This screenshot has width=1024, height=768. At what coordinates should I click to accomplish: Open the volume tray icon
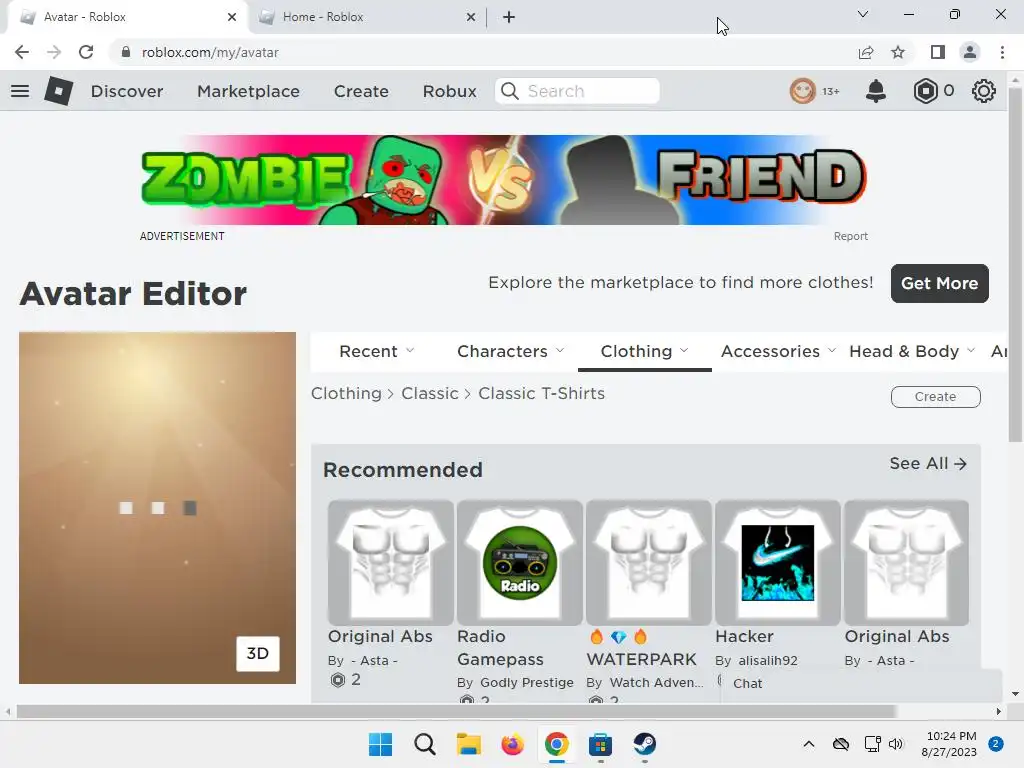[x=896, y=744]
